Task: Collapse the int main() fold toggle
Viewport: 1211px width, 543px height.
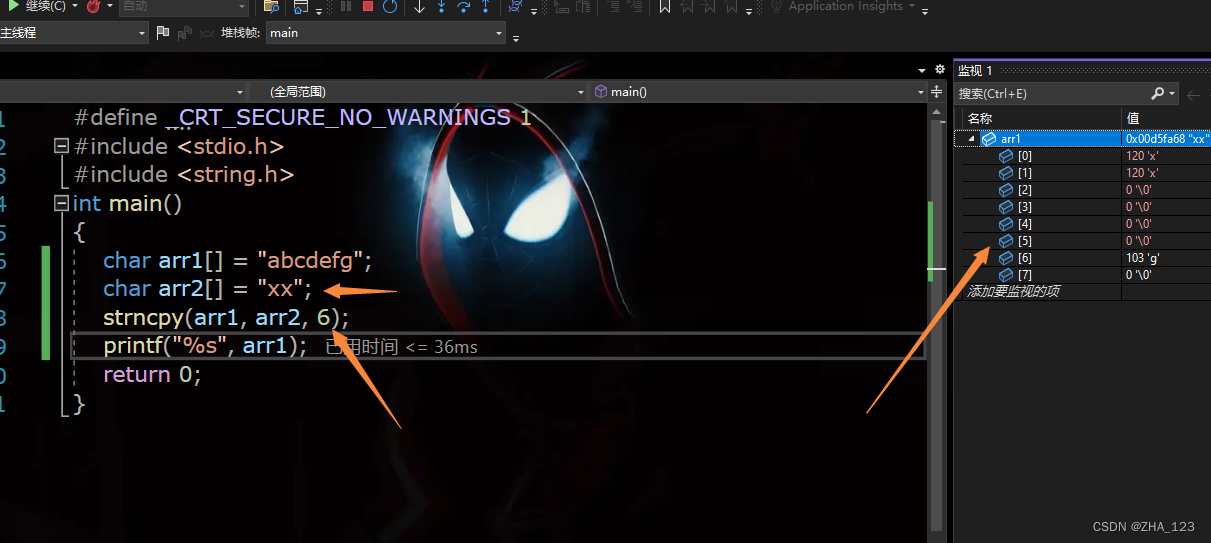Action: (62, 203)
